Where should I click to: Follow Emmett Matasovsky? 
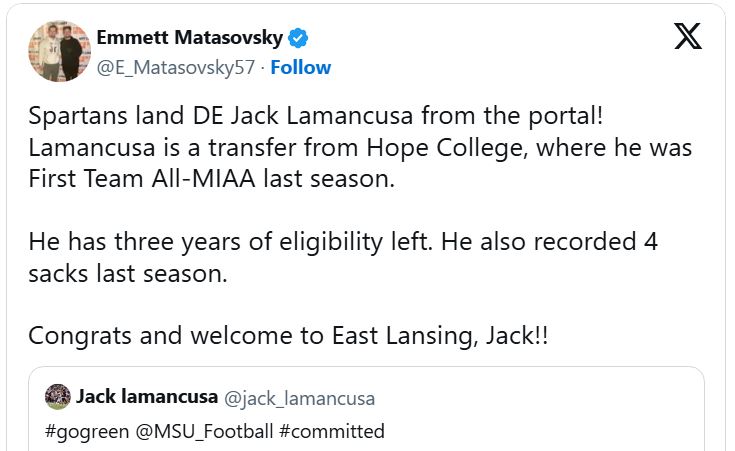pos(300,68)
